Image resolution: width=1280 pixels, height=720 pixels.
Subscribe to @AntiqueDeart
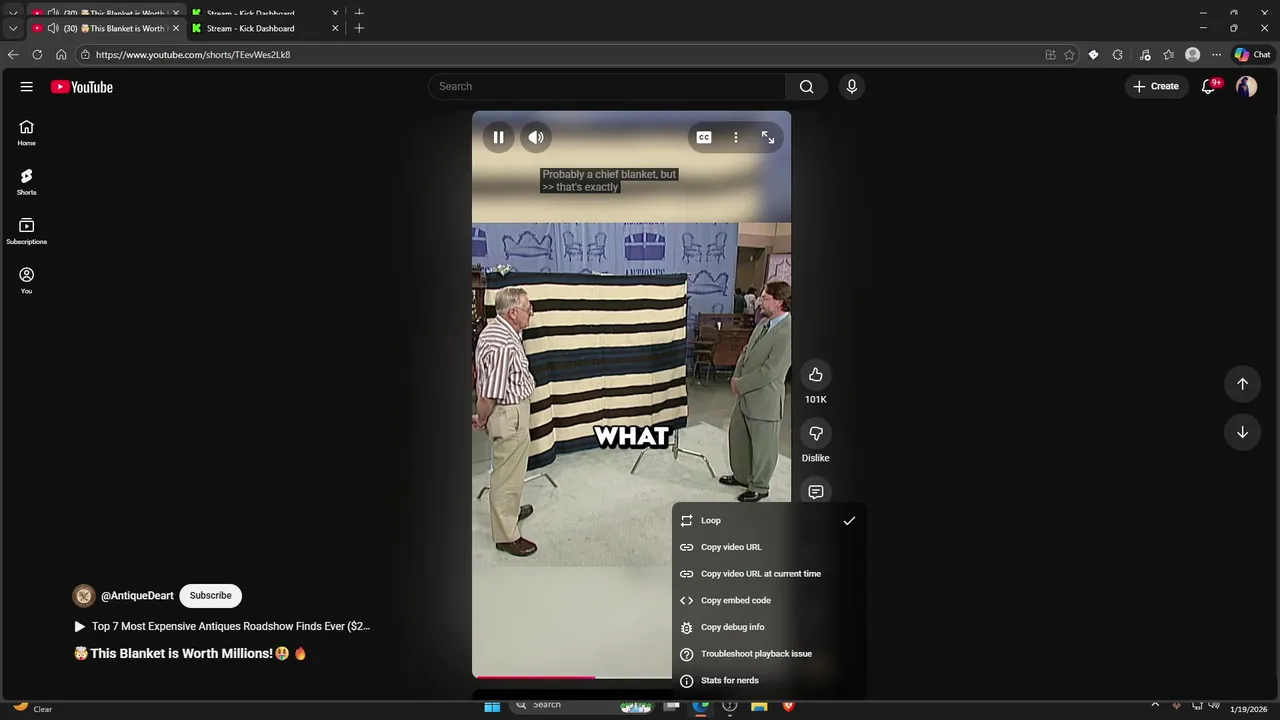210,596
